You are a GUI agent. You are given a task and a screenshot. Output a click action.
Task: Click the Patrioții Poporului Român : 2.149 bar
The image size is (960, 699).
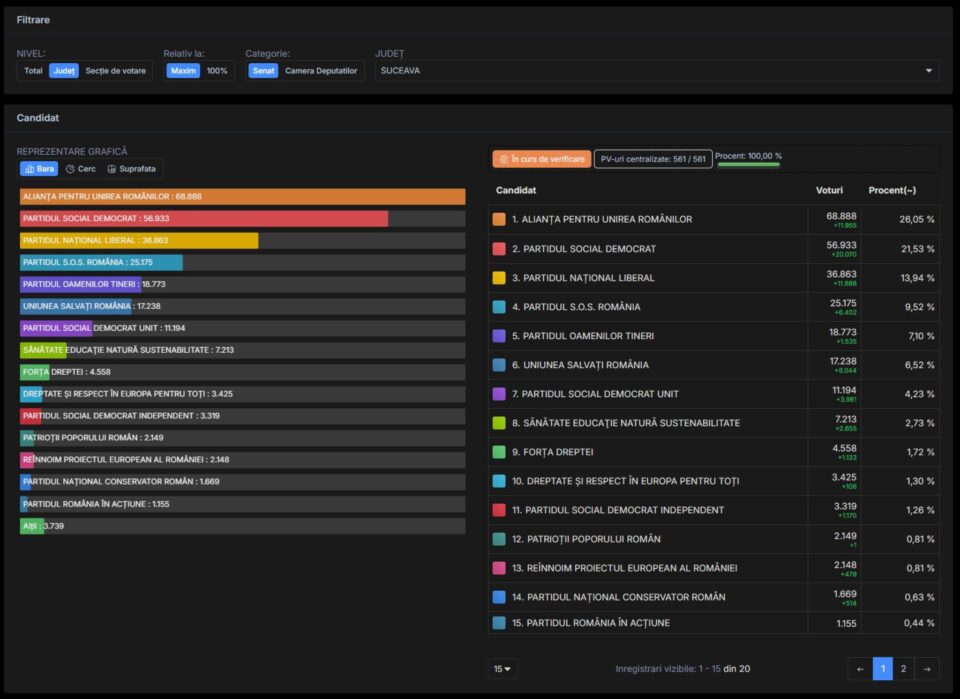click(x=27, y=438)
